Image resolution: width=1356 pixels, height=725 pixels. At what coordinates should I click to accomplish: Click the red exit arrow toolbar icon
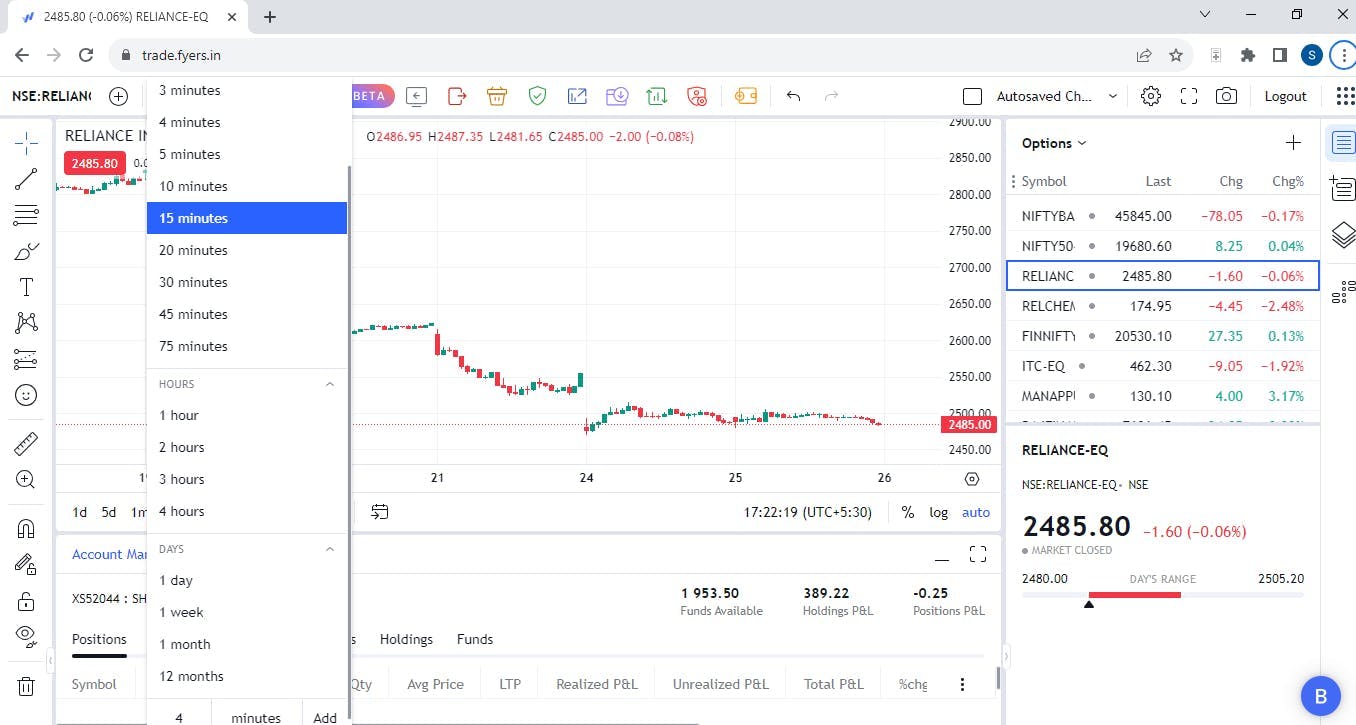(457, 96)
